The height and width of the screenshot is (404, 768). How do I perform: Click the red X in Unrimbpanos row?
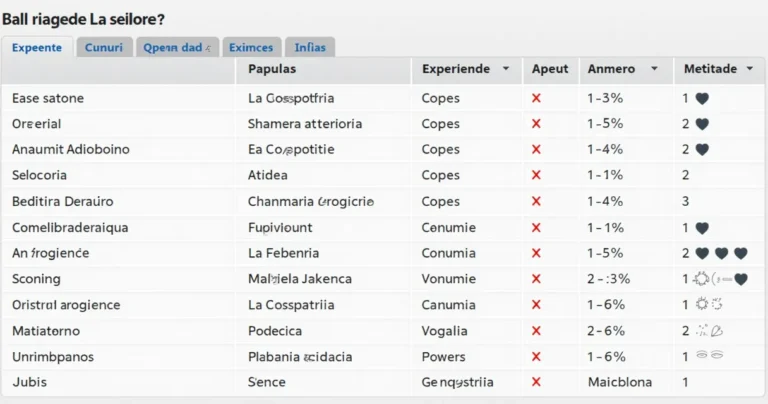(x=536, y=356)
